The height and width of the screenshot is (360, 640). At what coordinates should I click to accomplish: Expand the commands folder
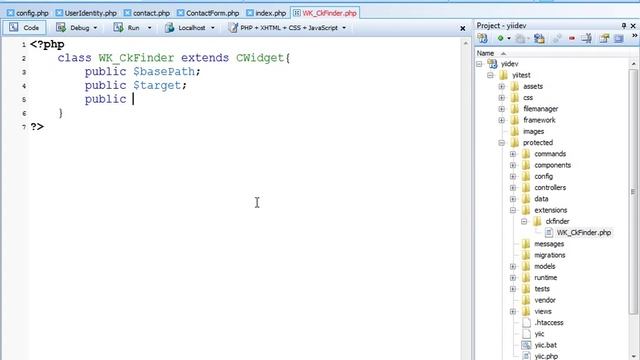tap(513, 154)
